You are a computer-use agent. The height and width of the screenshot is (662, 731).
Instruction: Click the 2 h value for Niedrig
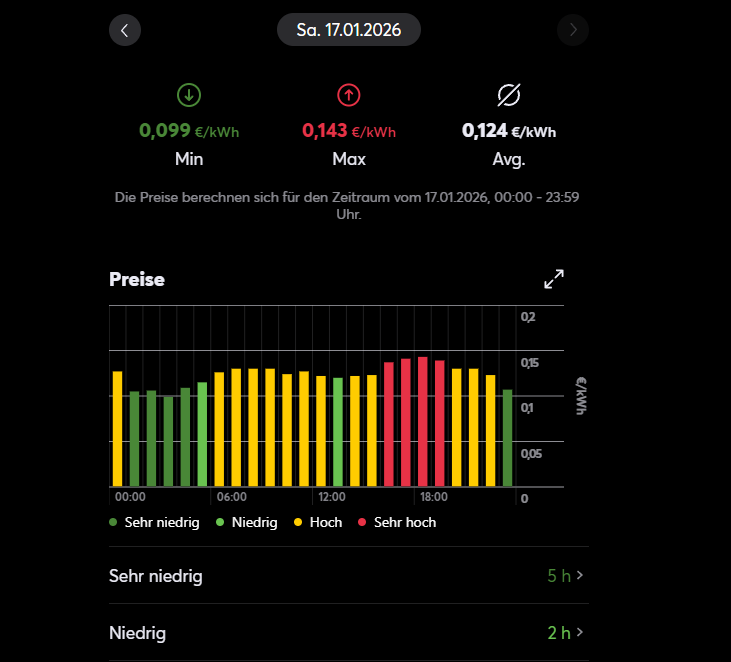click(559, 633)
